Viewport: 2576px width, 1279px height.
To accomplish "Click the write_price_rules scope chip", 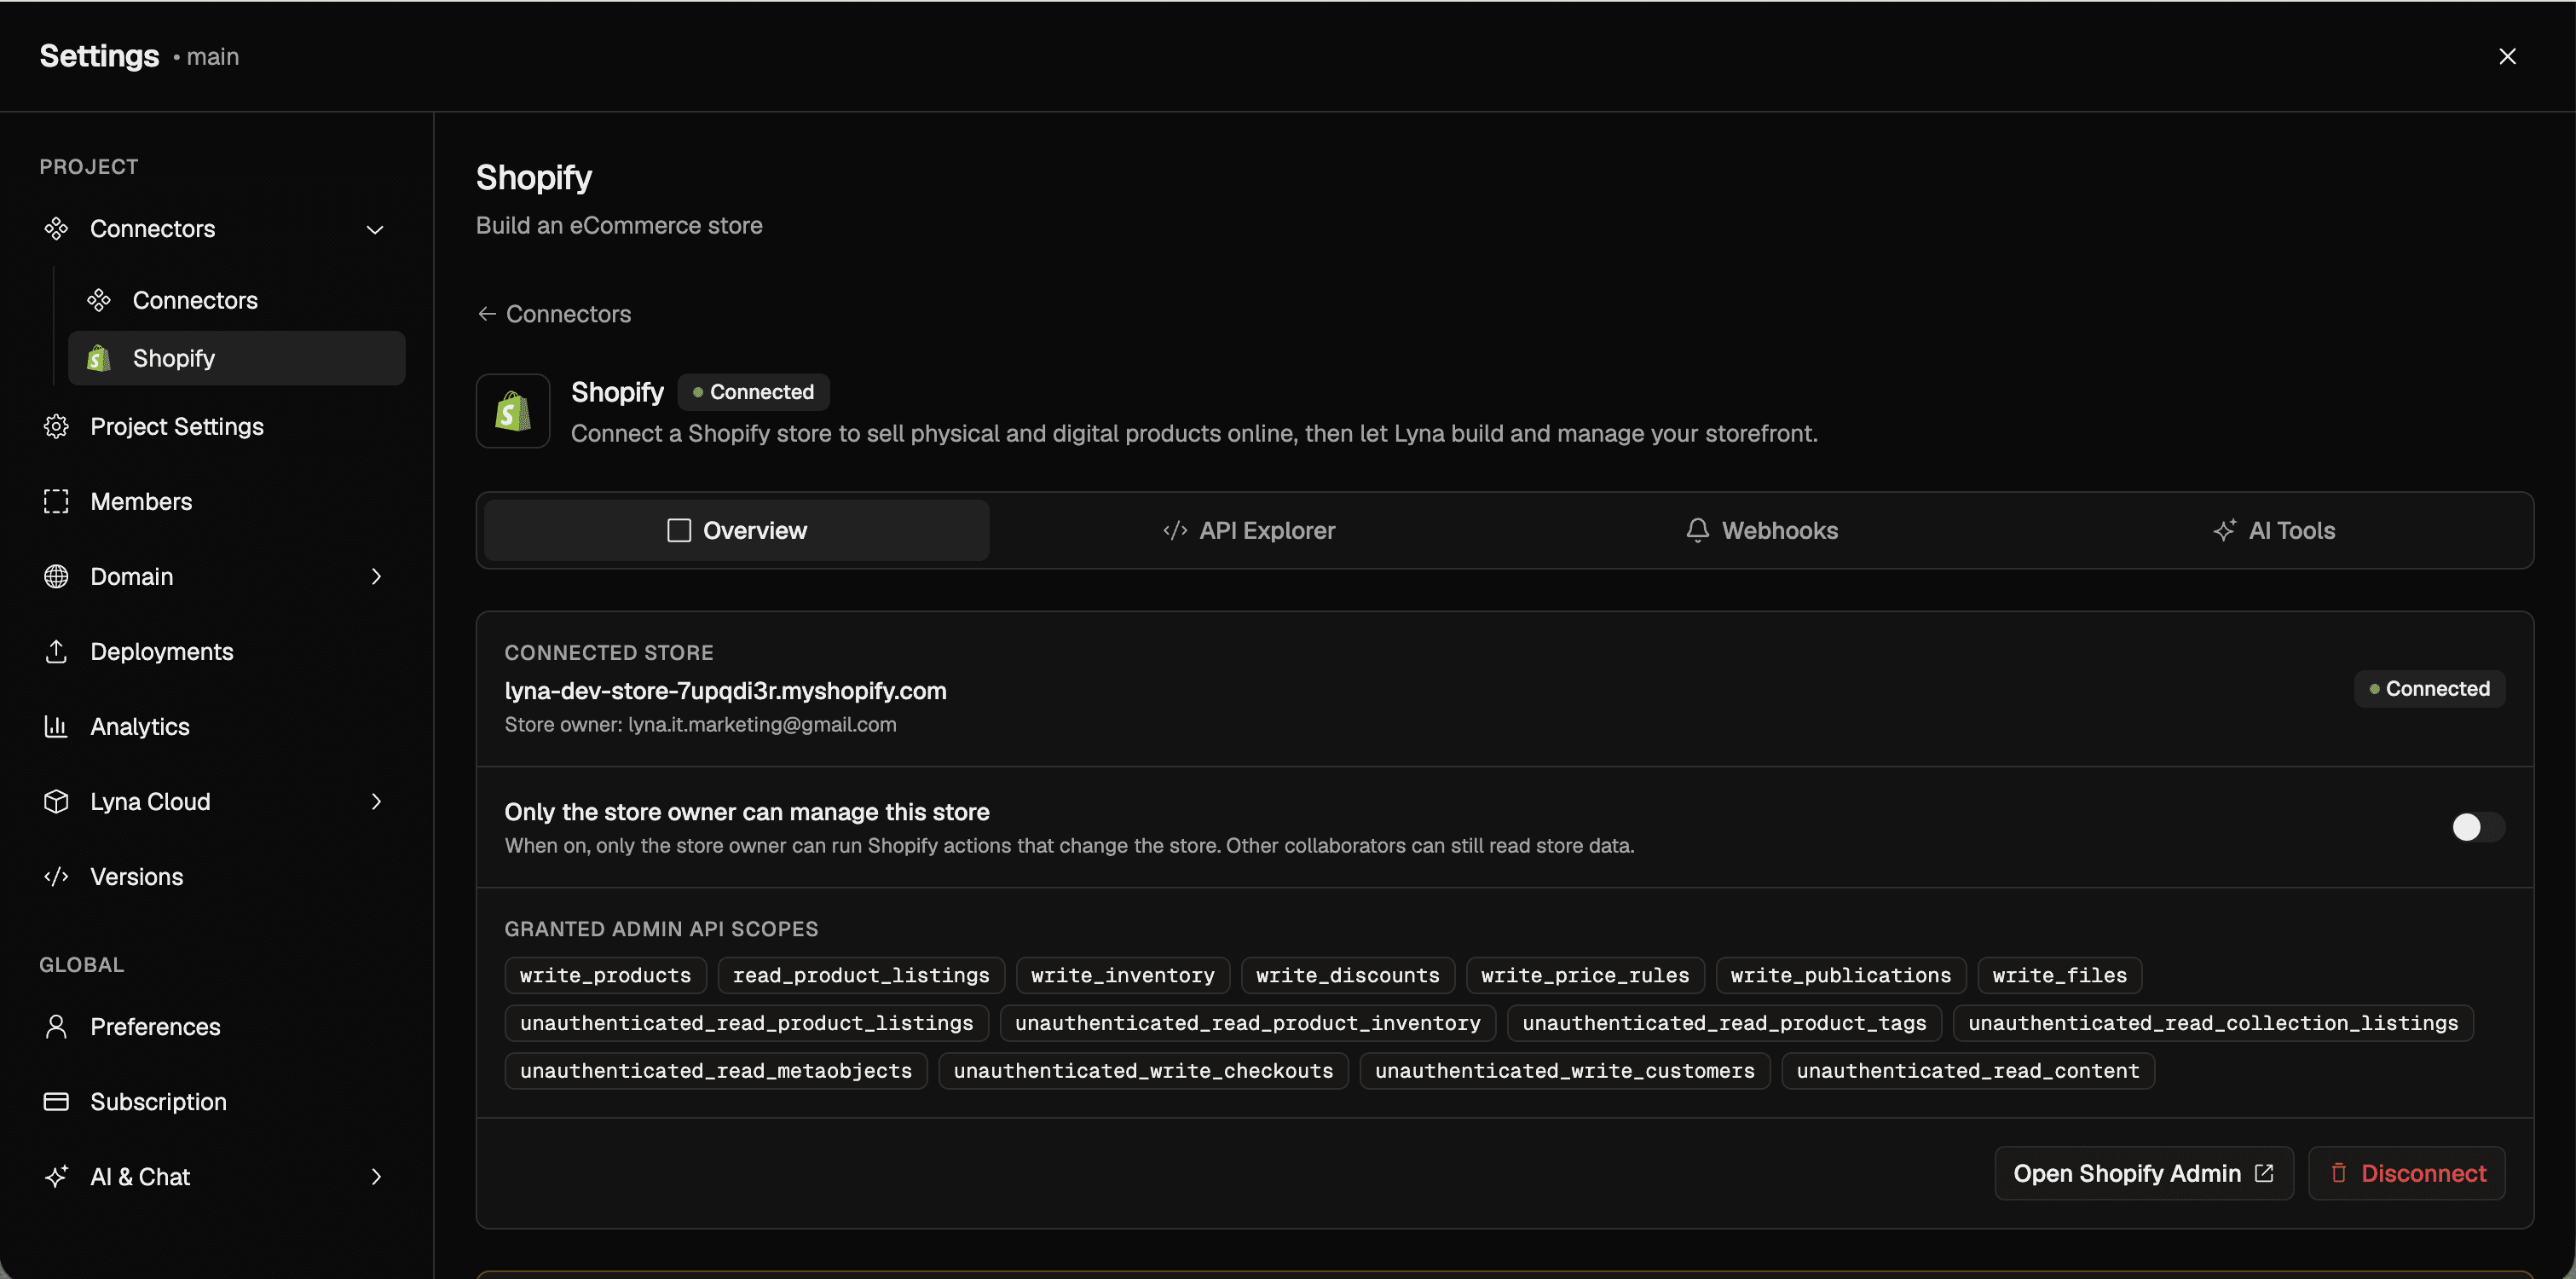I will pos(1585,975).
